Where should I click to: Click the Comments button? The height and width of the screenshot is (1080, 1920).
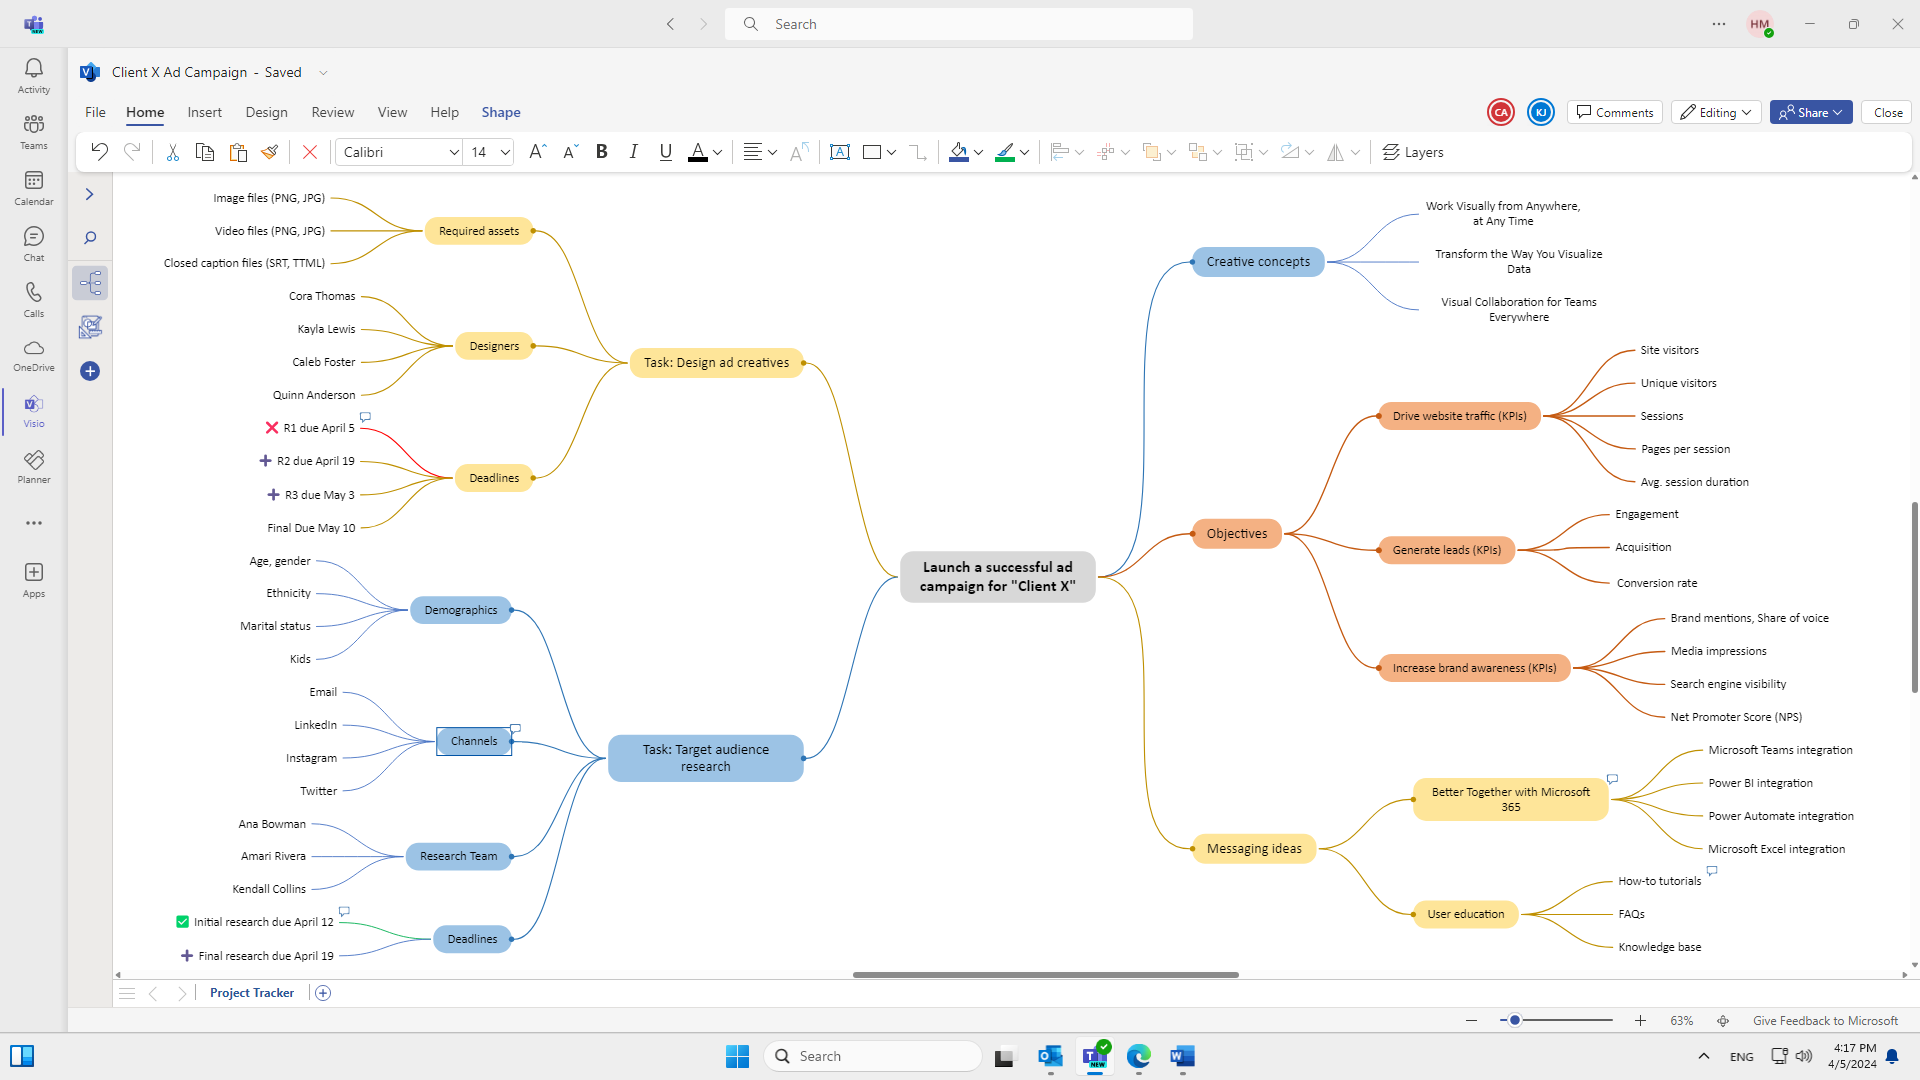click(x=1615, y=112)
